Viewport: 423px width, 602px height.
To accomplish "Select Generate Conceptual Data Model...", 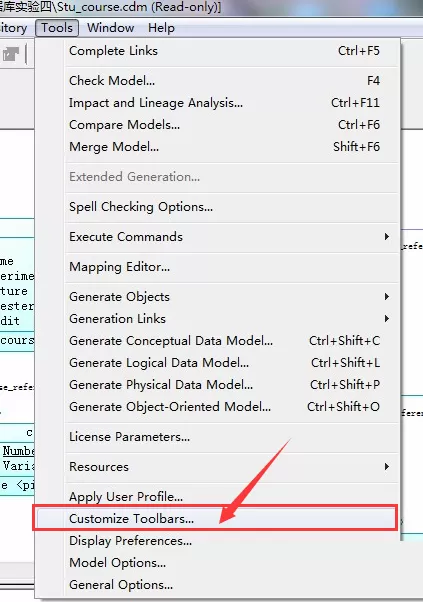I will (217, 341).
